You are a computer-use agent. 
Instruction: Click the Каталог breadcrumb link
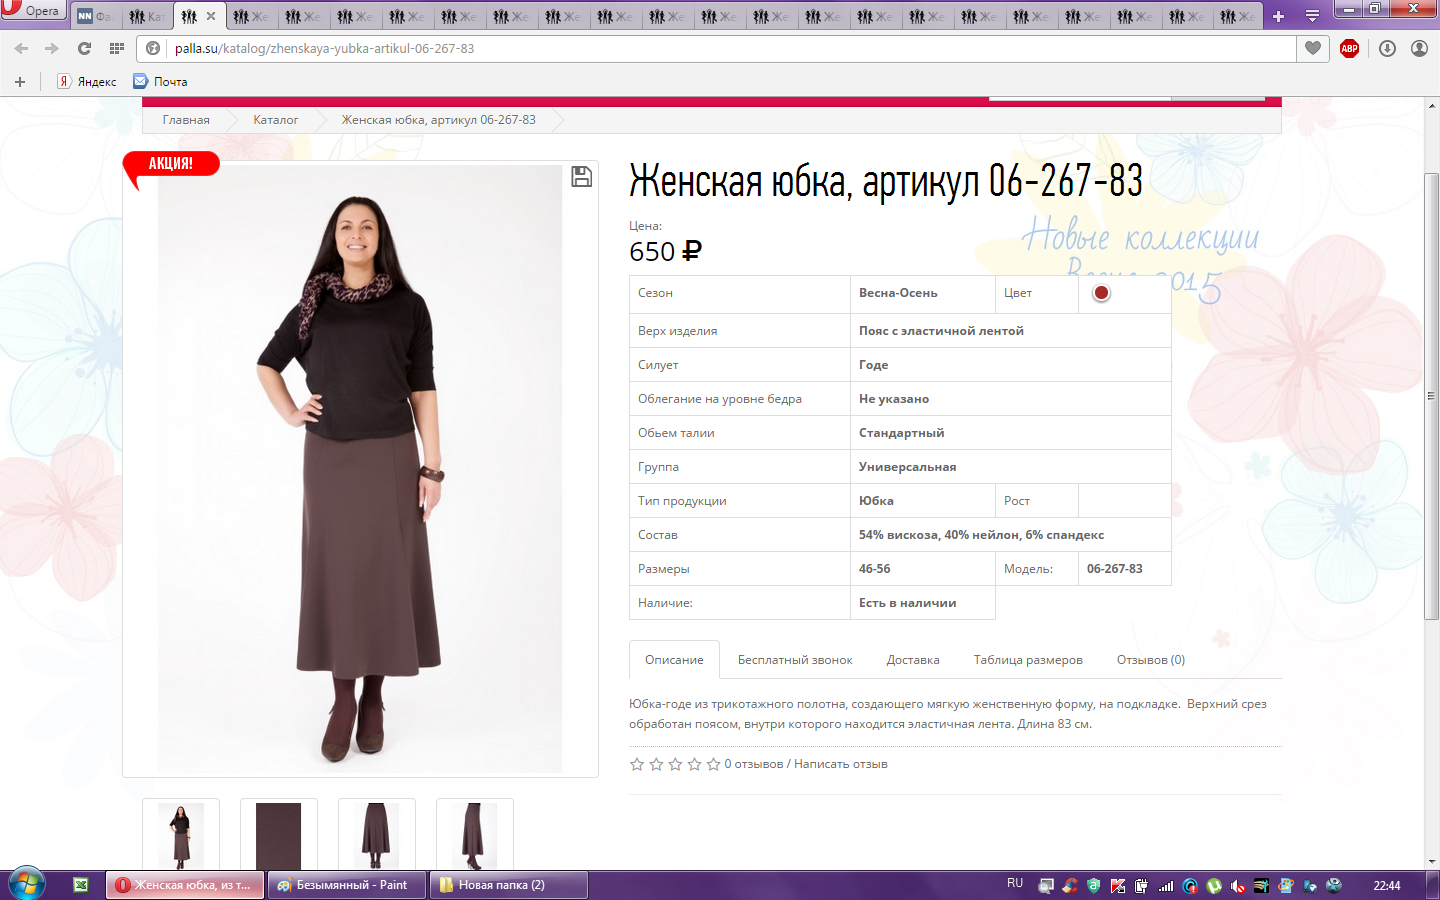tap(275, 120)
